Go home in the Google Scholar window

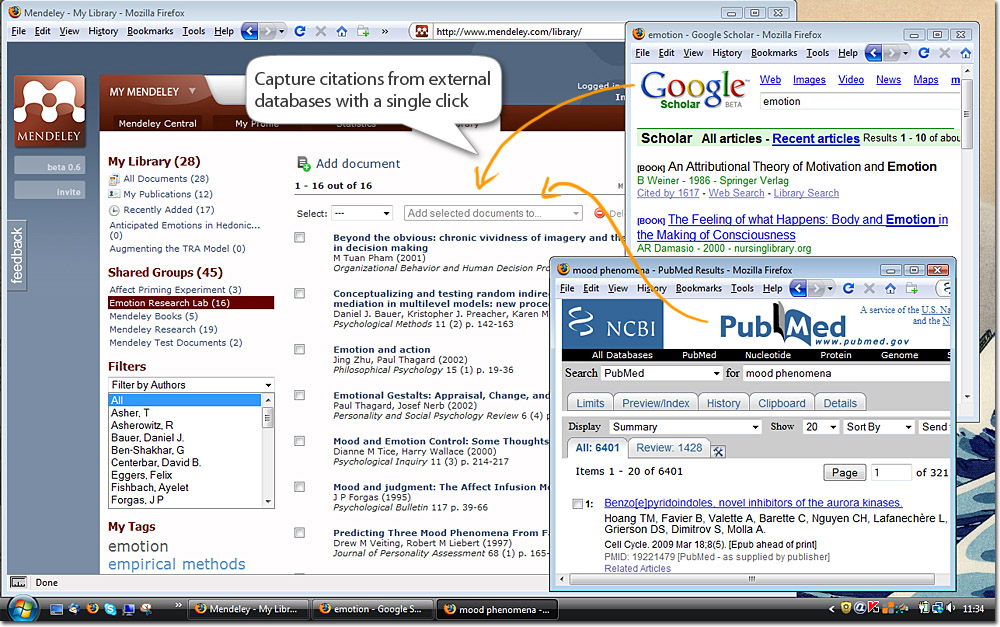tap(966, 53)
